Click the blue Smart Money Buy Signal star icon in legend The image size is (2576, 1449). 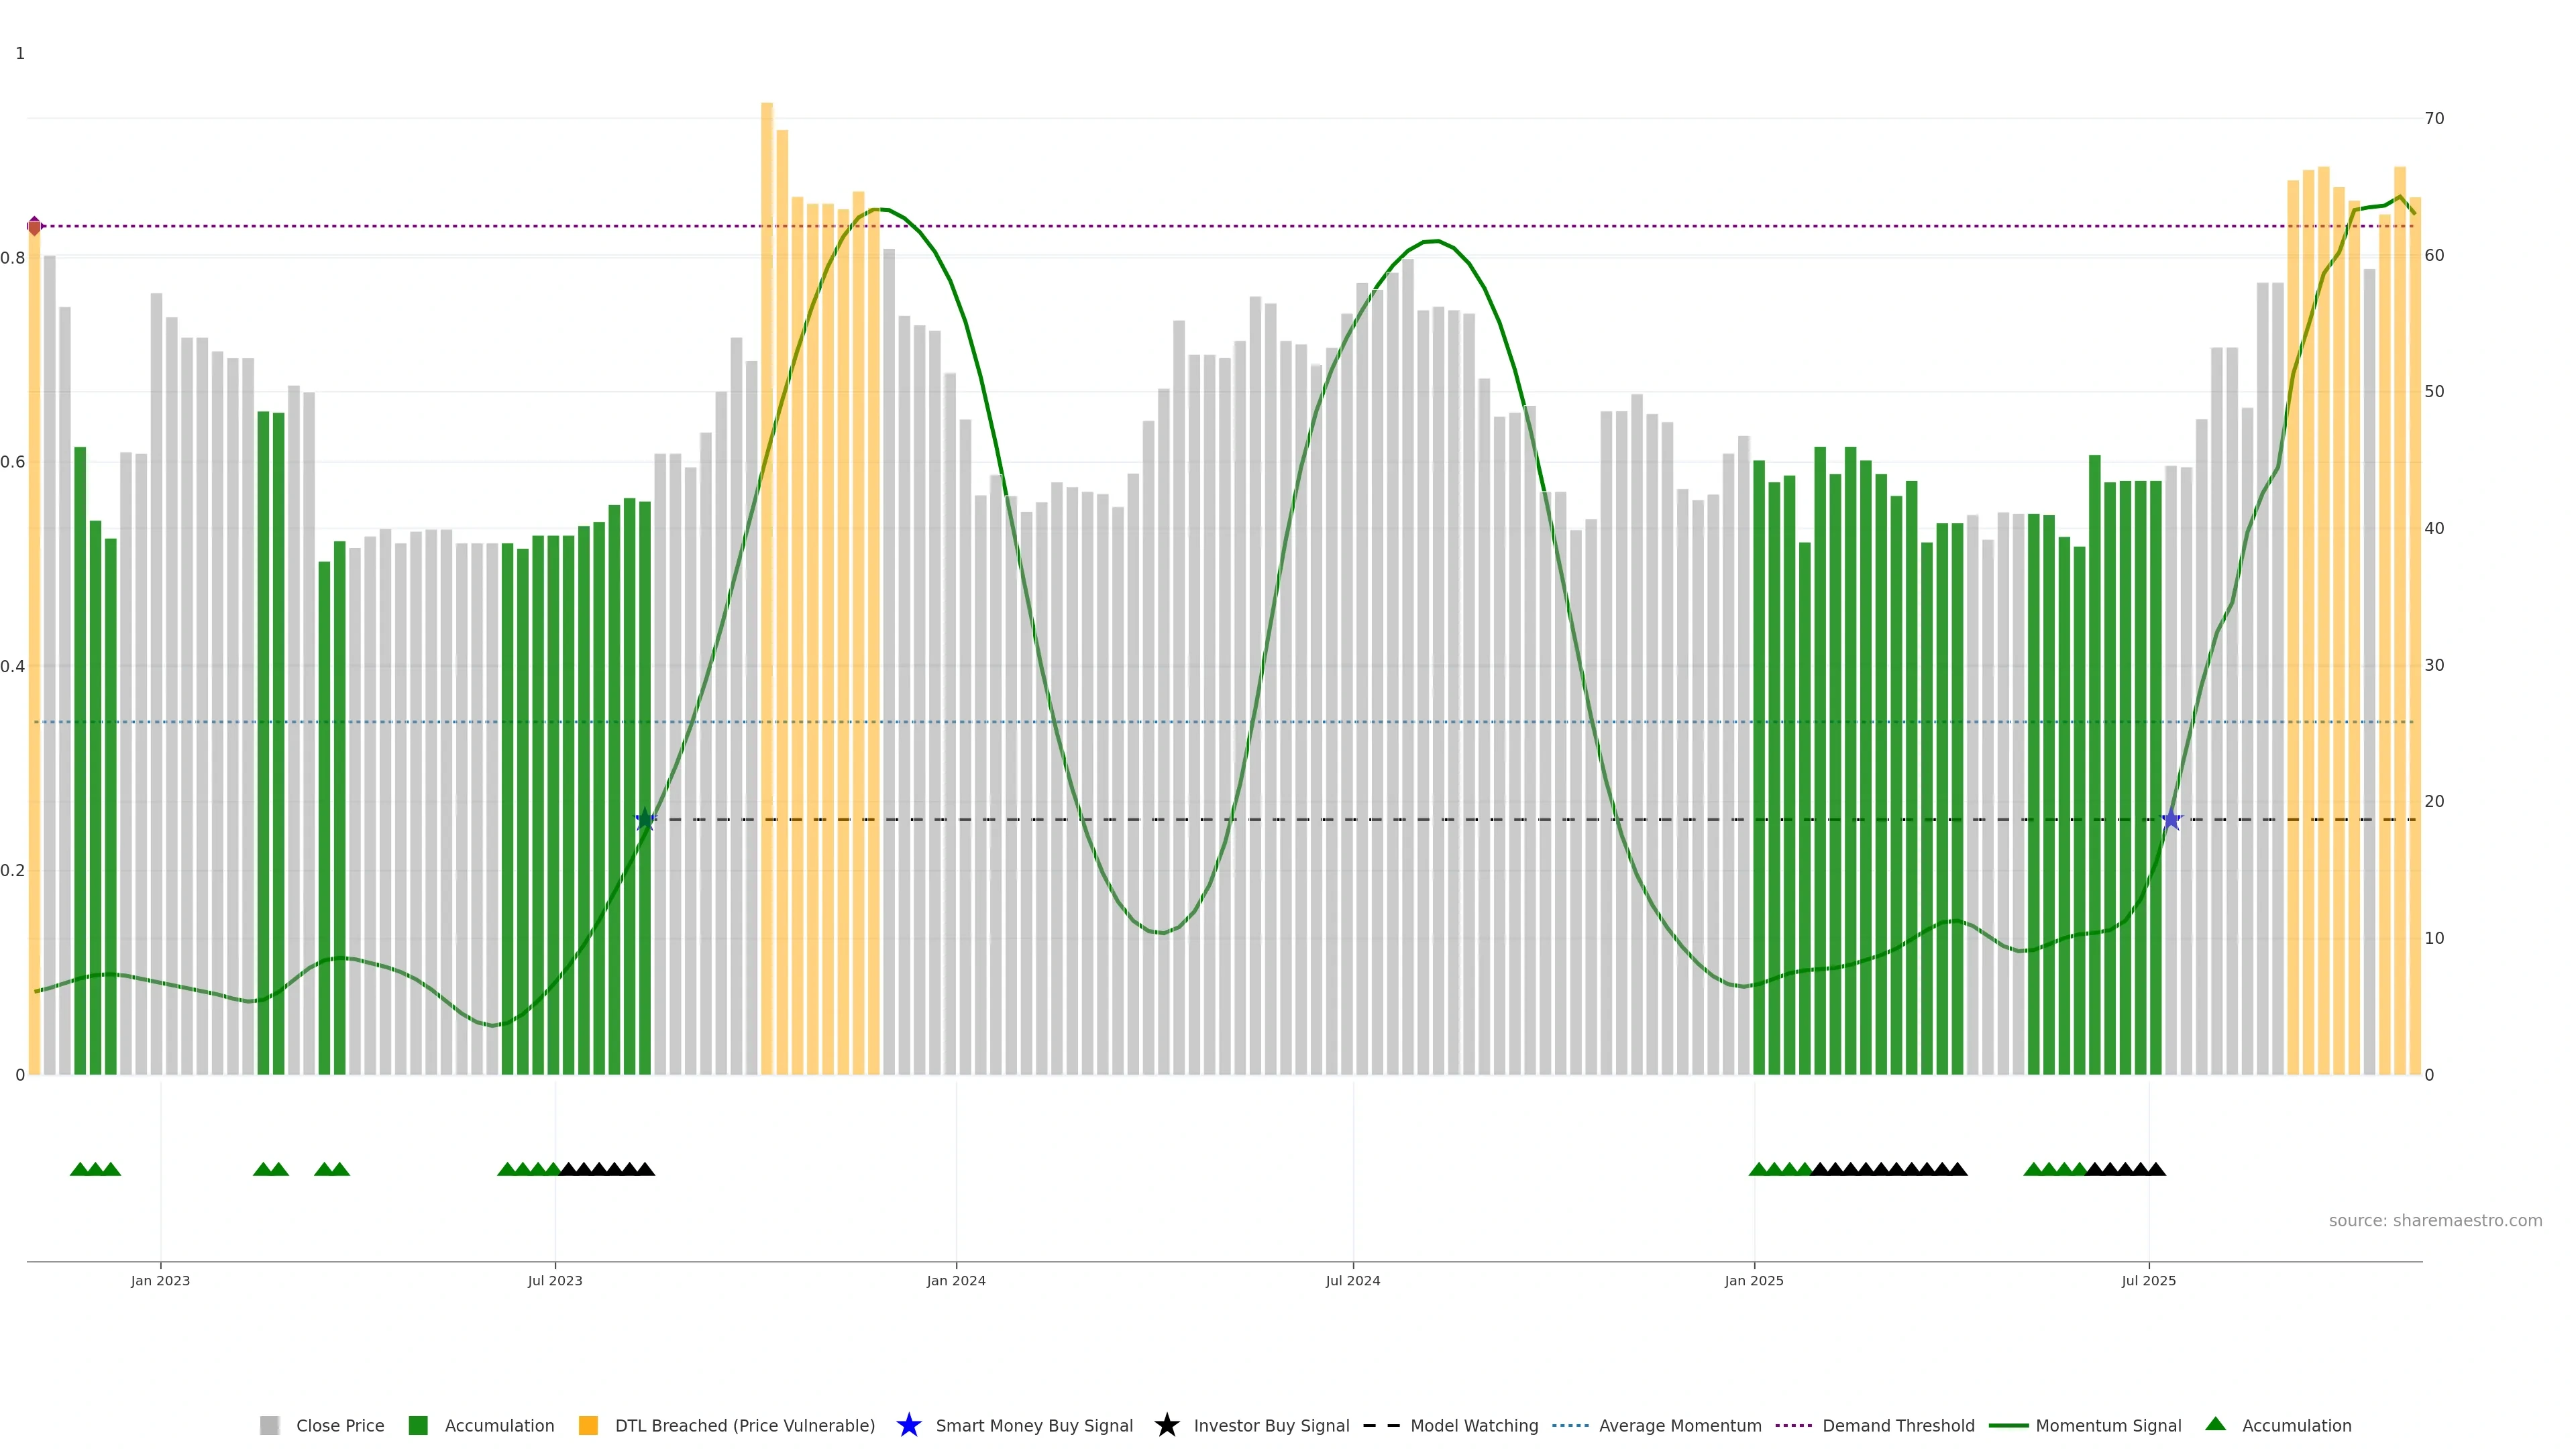click(x=908, y=1425)
